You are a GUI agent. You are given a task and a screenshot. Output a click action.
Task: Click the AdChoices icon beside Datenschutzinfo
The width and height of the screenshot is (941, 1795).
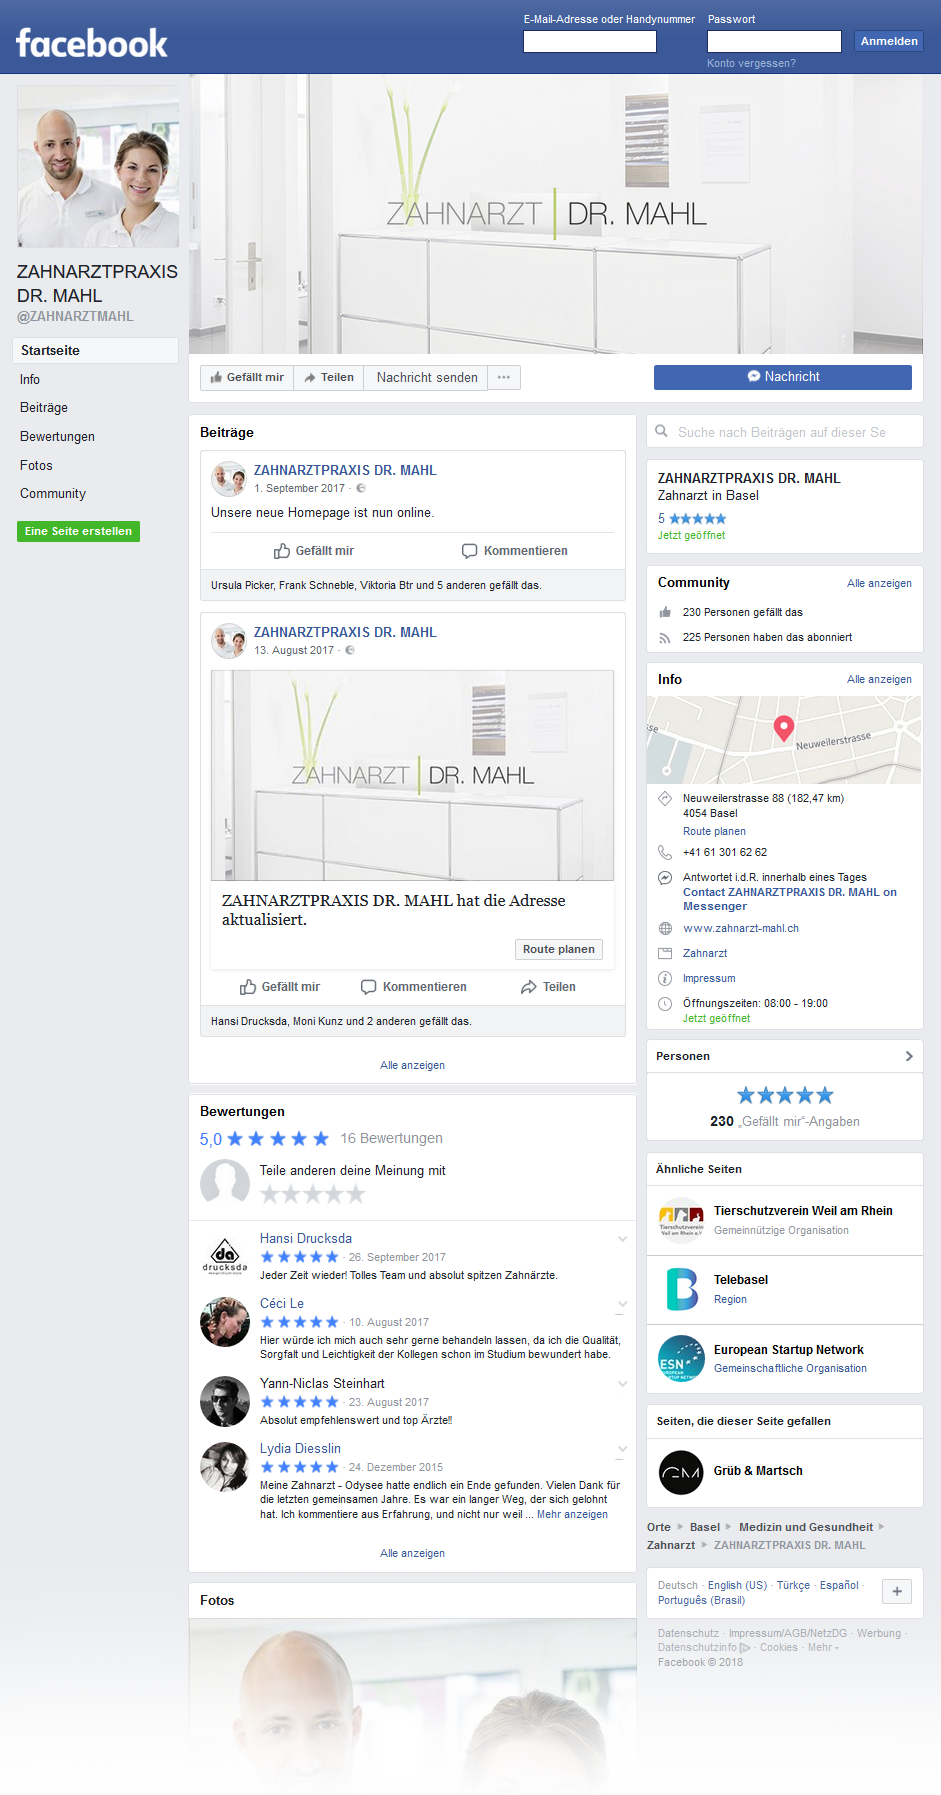745,1648
